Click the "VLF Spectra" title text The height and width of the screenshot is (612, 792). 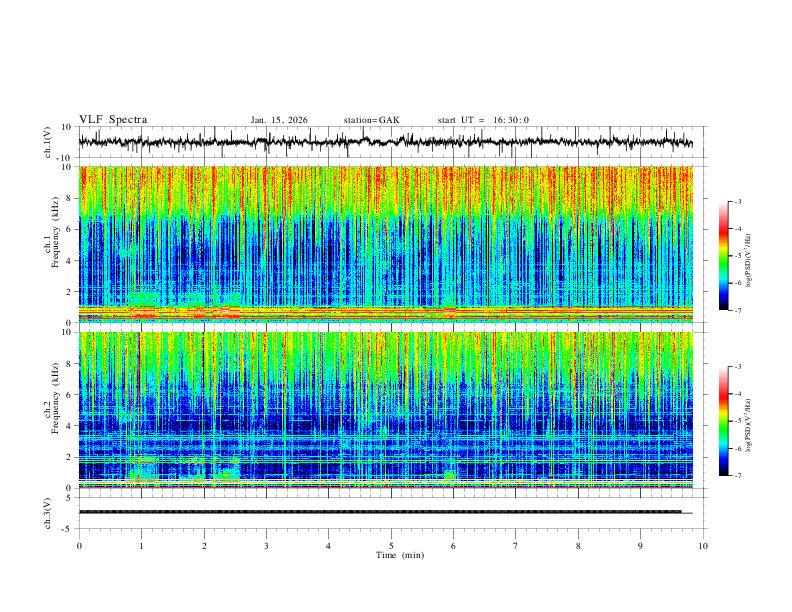[x=113, y=120]
